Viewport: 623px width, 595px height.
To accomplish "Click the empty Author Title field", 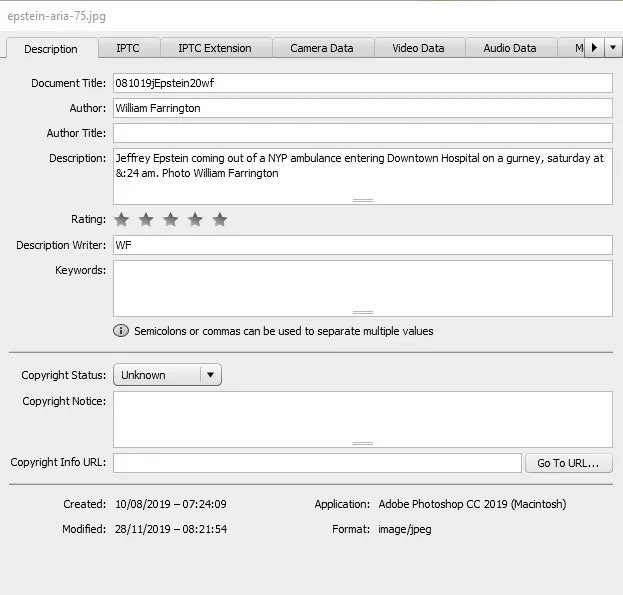I will 363,133.
